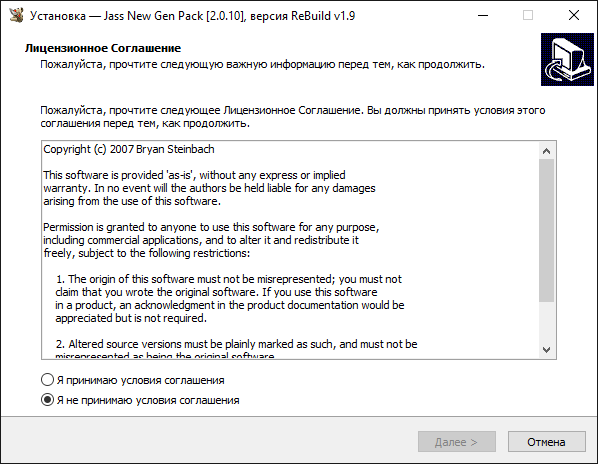Click the license text scrollbar thumb
The width and height of the screenshot is (598, 464).
[546, 231]
